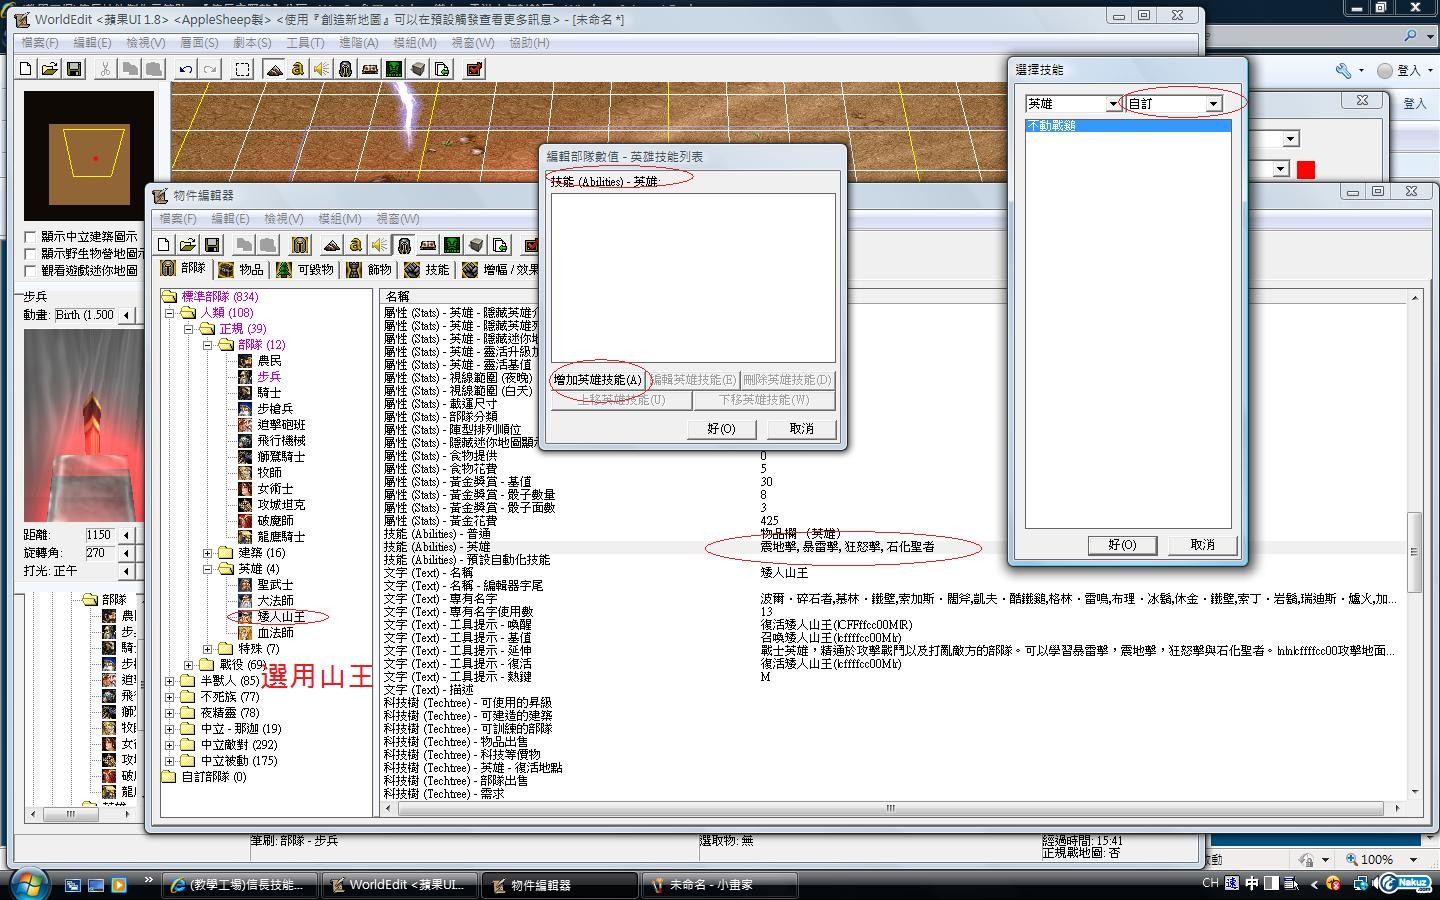Click Test Map icon with red checkmark

pos(474,69)
